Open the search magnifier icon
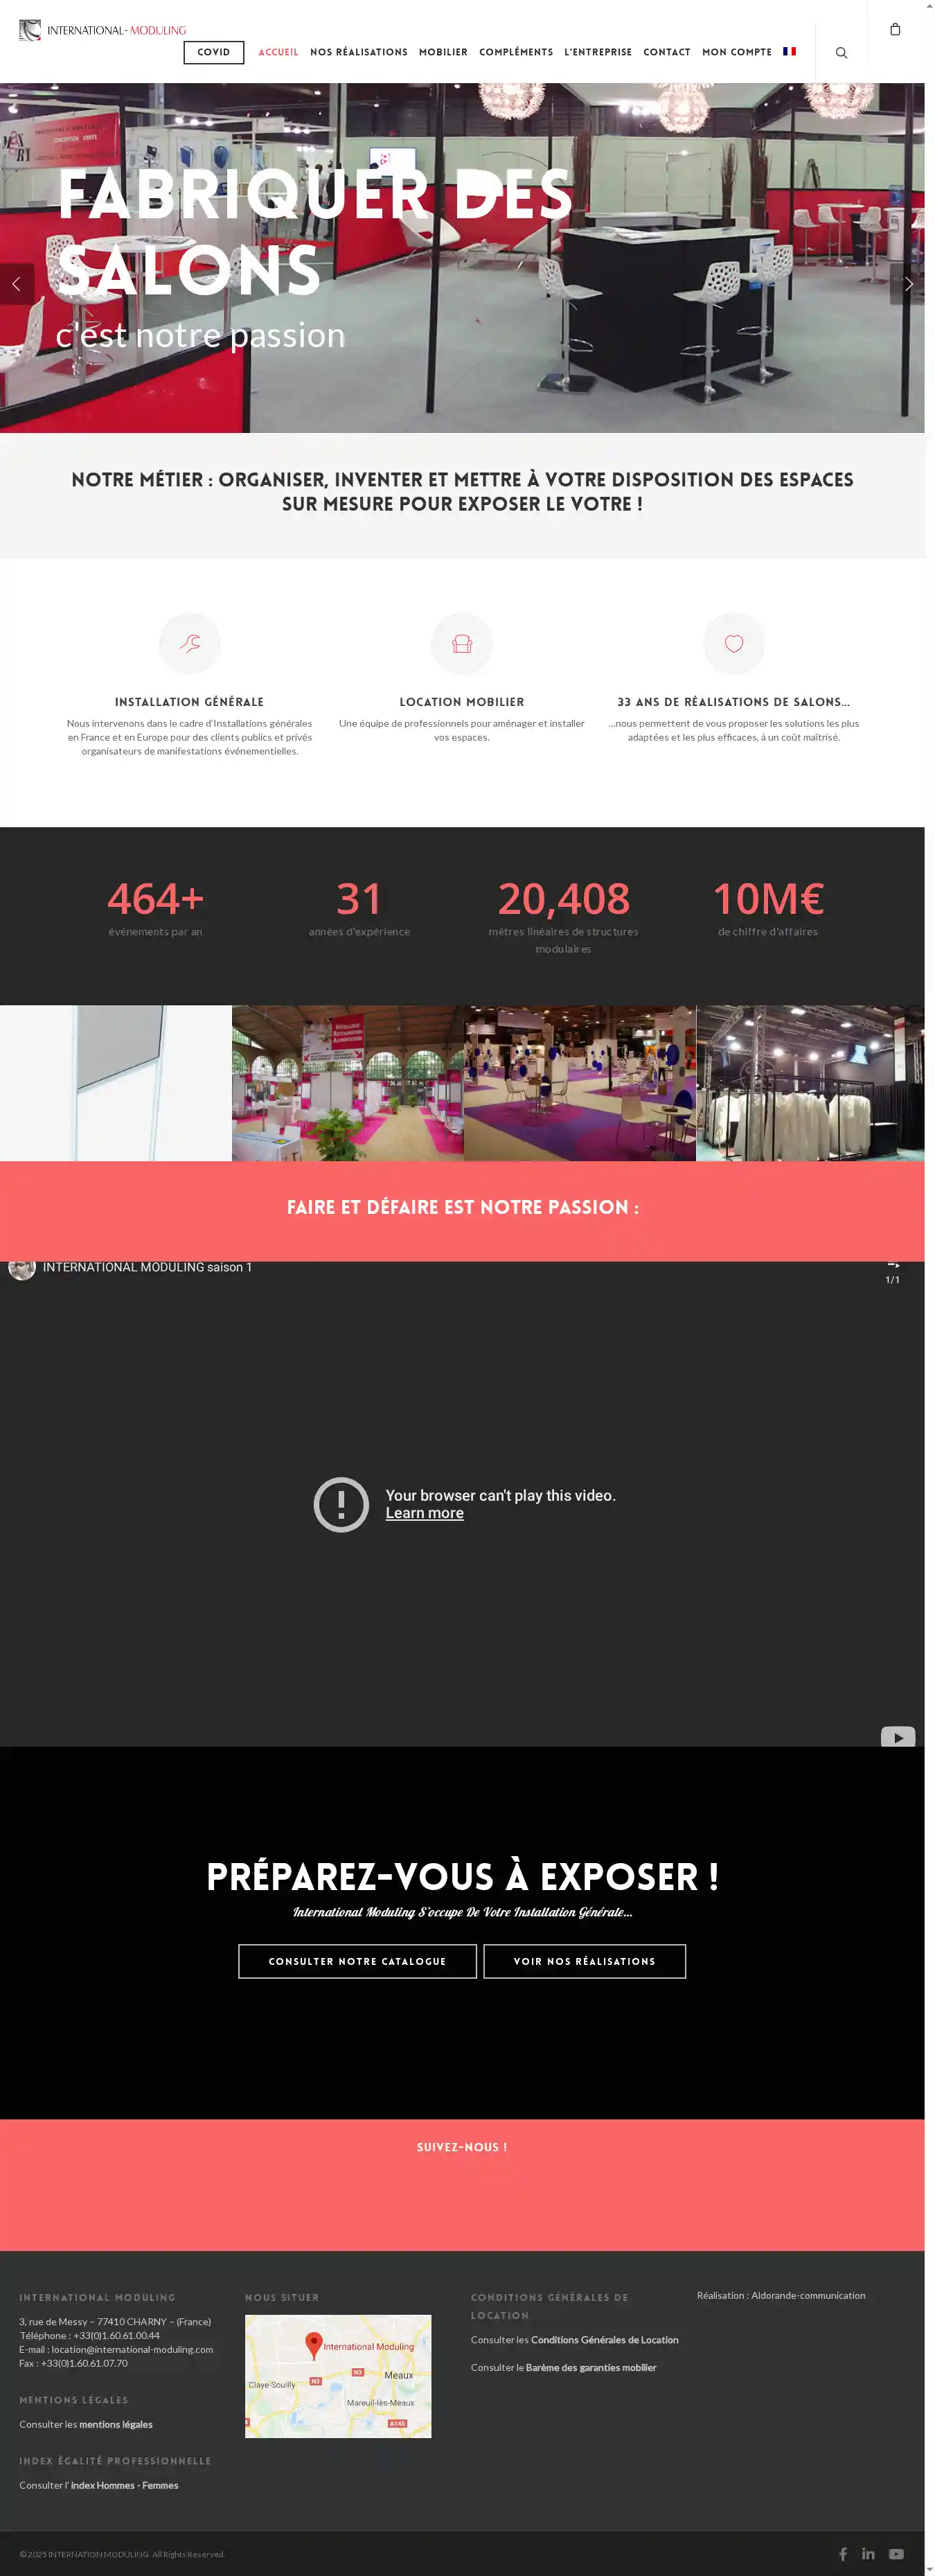Viewport: 935px width, 2576px height. coord(841,53)
